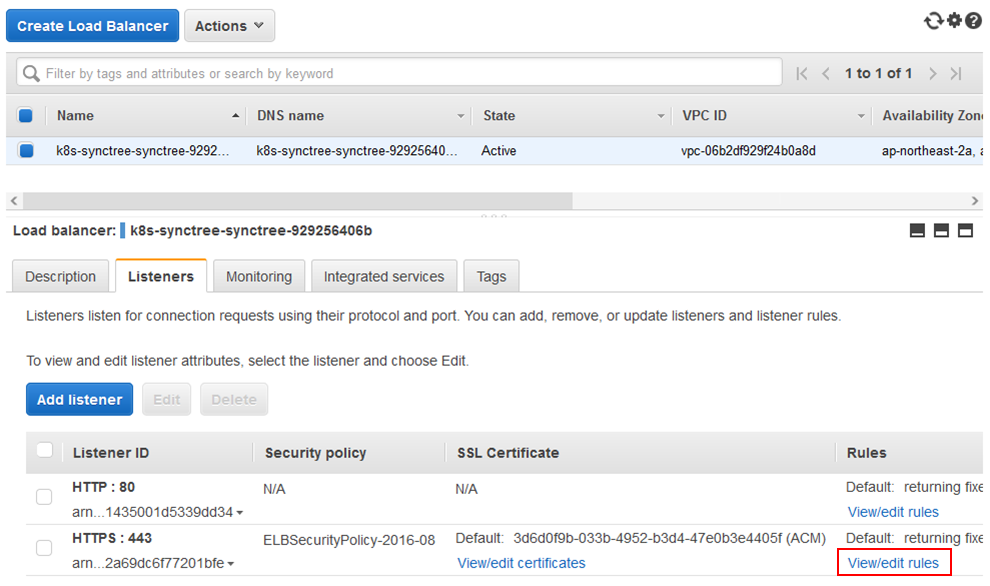Go to first page of results
Screen dimensions: 990x586
coord(802,74)
